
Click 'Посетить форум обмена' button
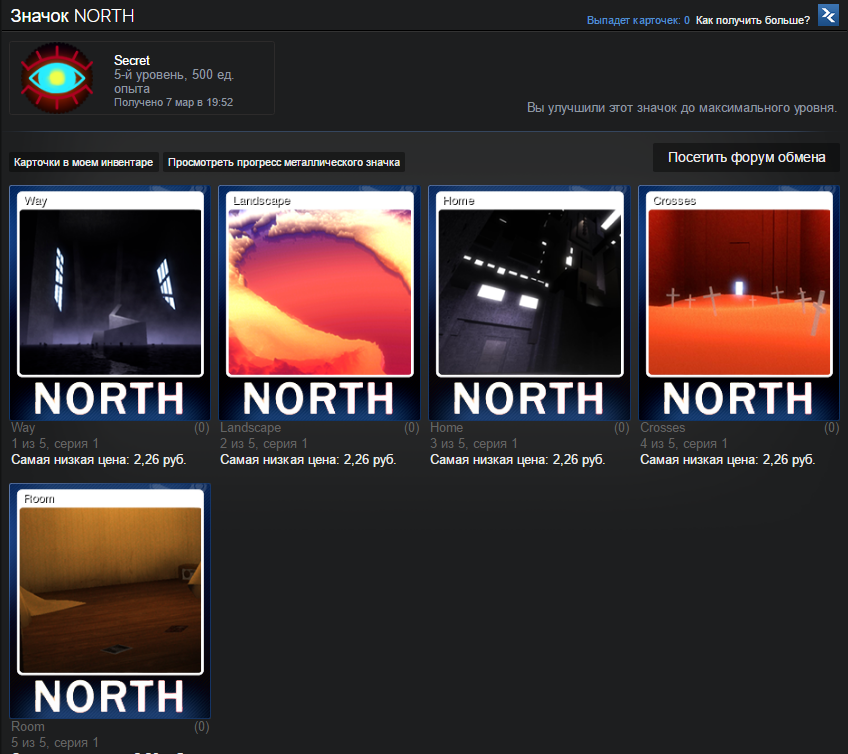(746, 157)
